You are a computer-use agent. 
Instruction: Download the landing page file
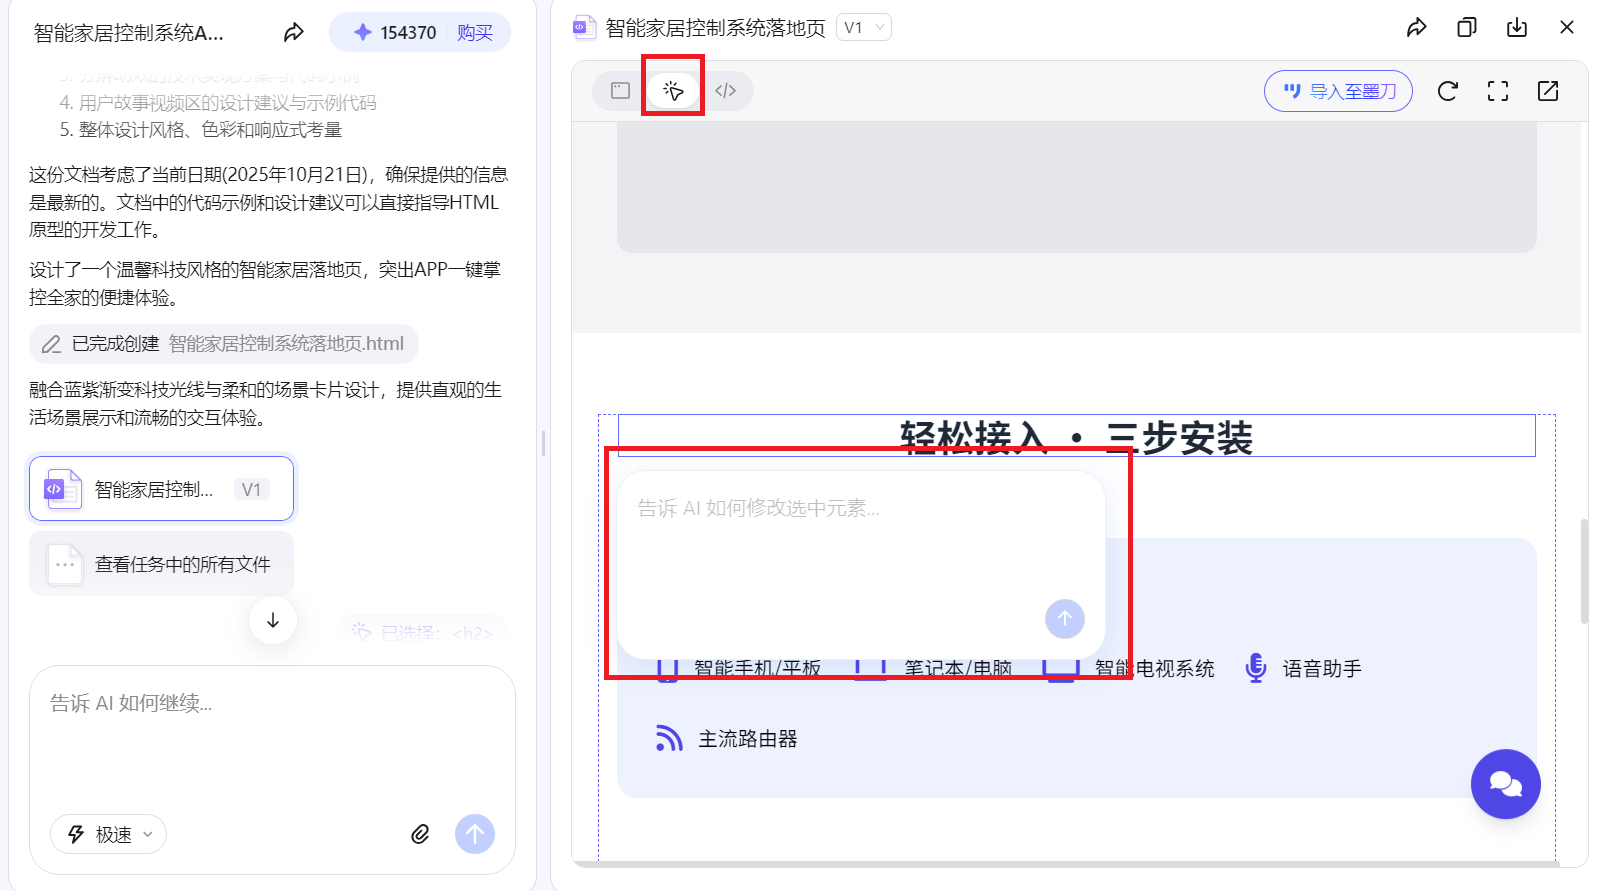(1517, 28)
